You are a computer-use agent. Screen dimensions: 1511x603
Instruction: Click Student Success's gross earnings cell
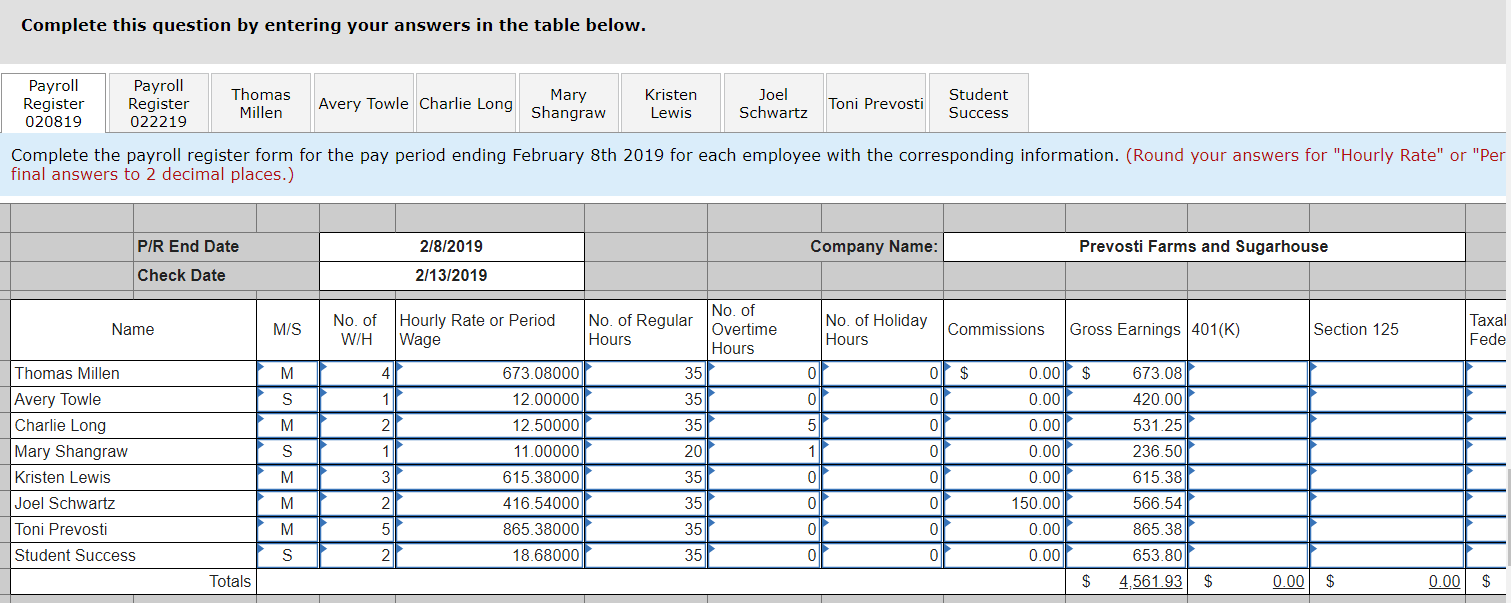click(1126, 556)
